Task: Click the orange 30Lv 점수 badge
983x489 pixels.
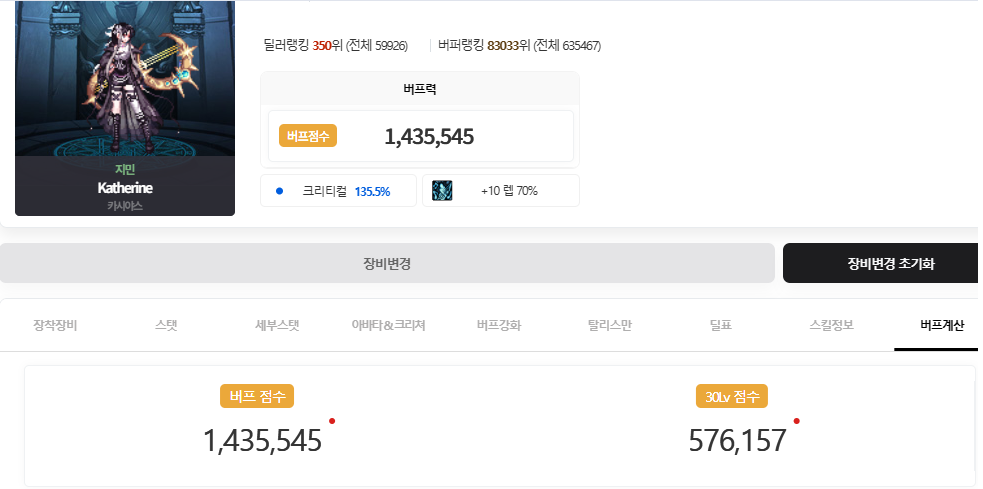Action: [732, 396]
